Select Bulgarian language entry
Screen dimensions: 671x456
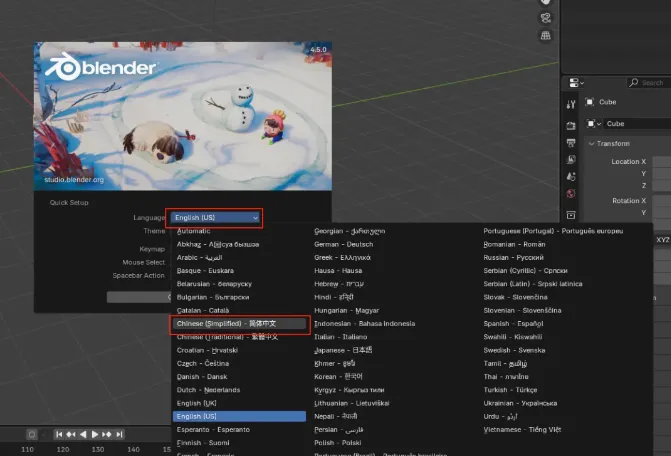point(239,297)
